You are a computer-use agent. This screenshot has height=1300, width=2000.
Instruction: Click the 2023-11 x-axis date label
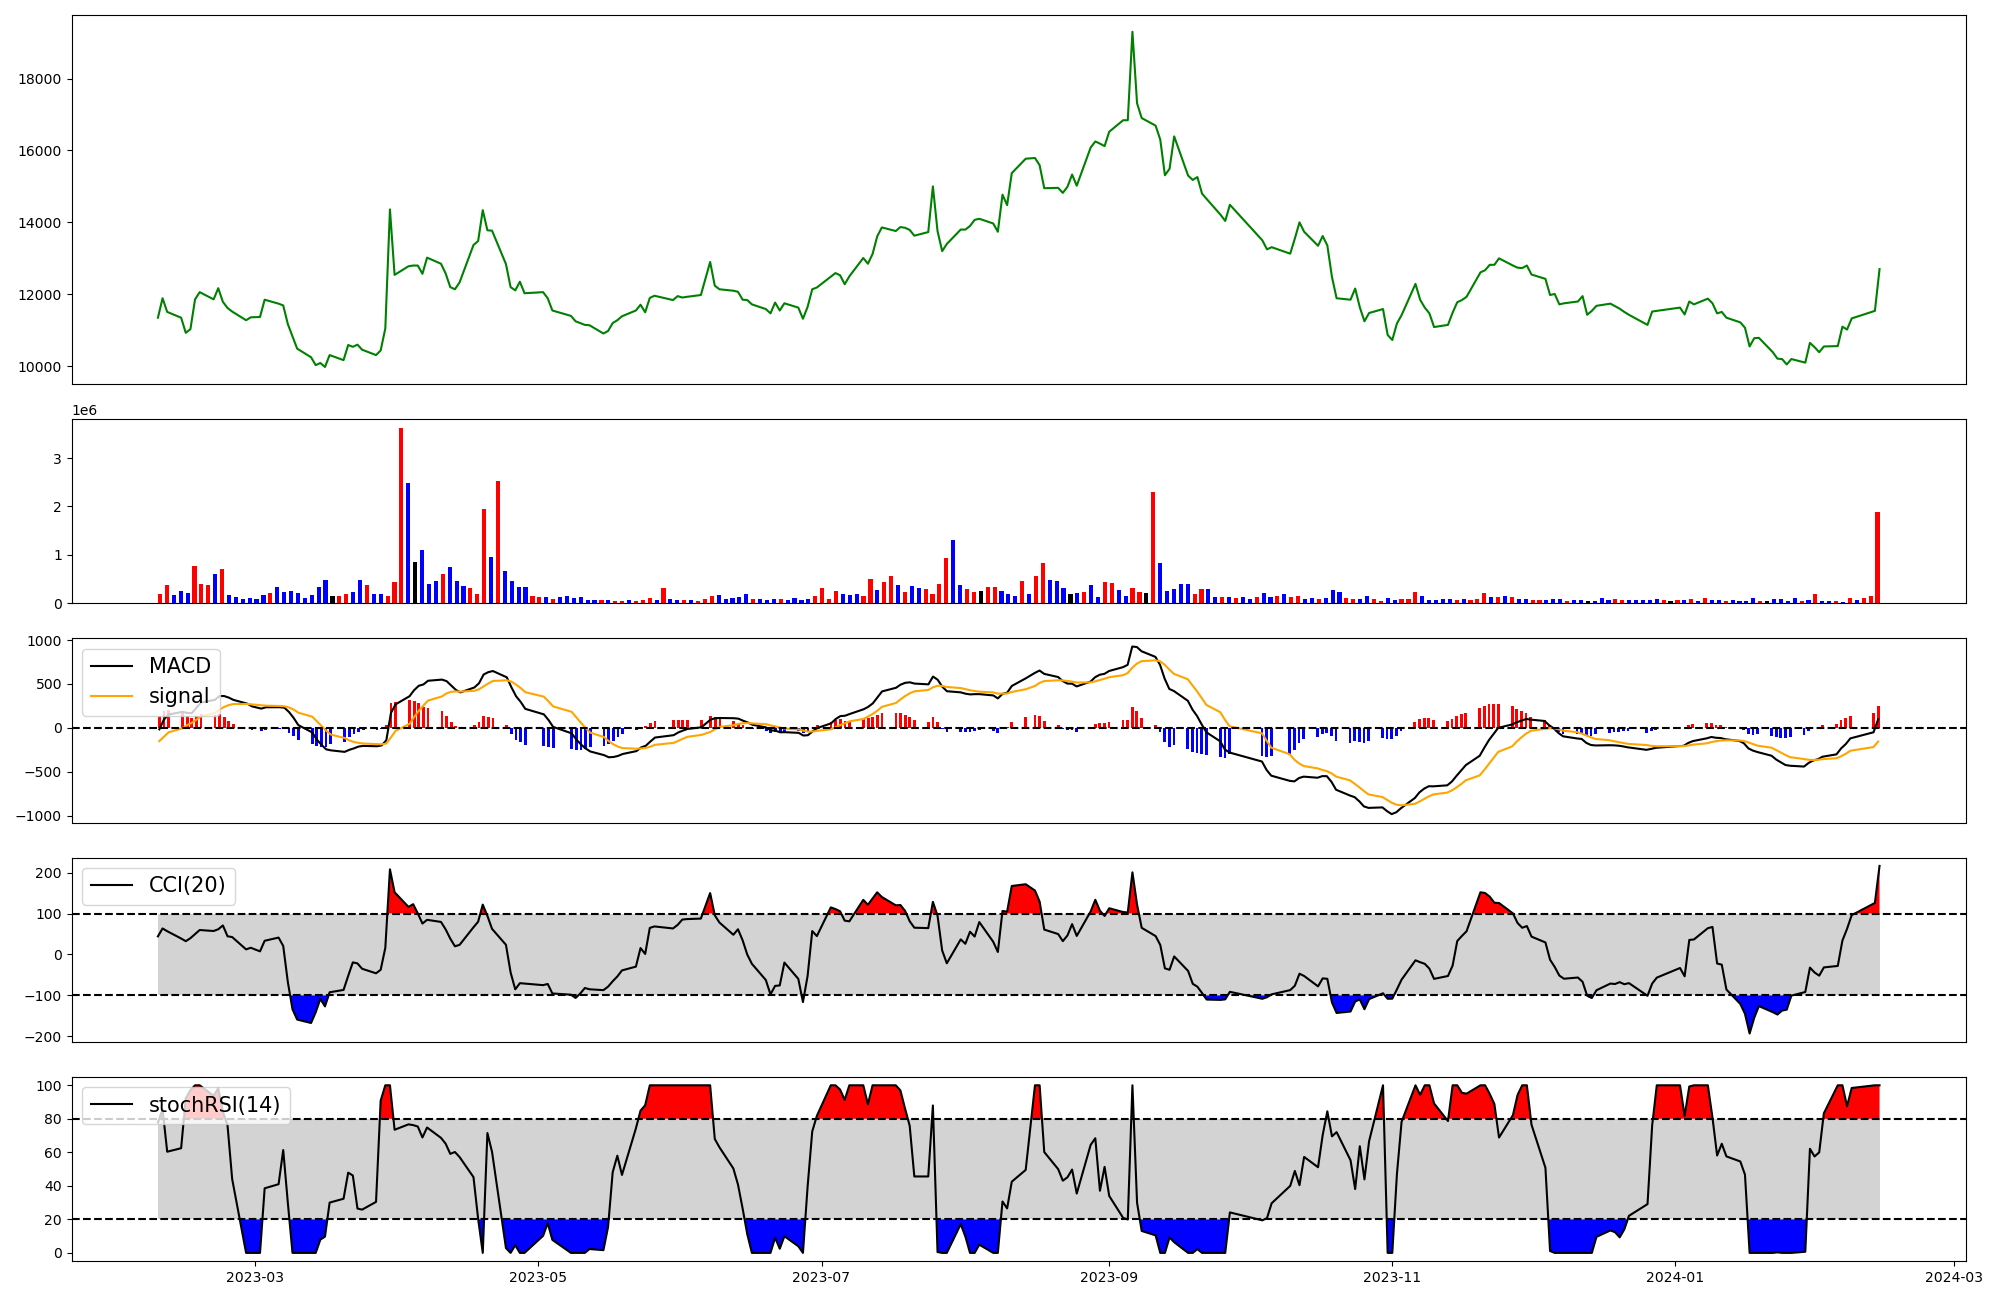1392,1277
